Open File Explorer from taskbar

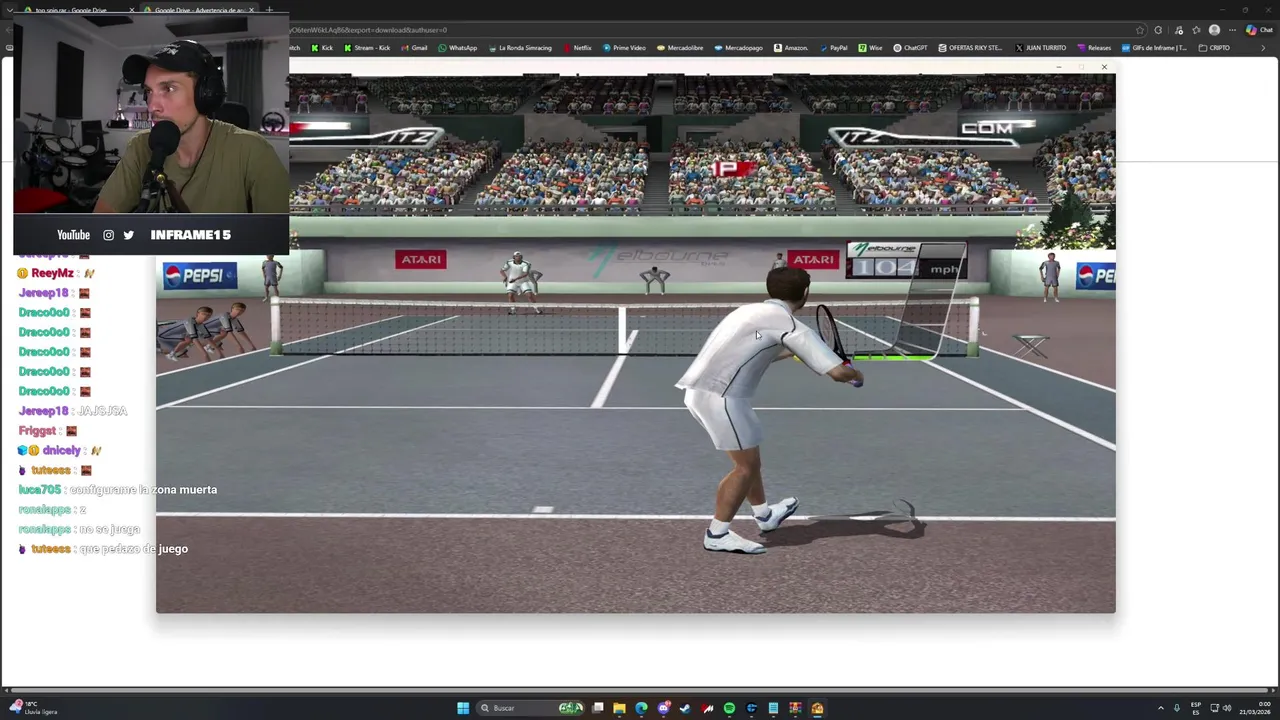(x=619, y=708)
